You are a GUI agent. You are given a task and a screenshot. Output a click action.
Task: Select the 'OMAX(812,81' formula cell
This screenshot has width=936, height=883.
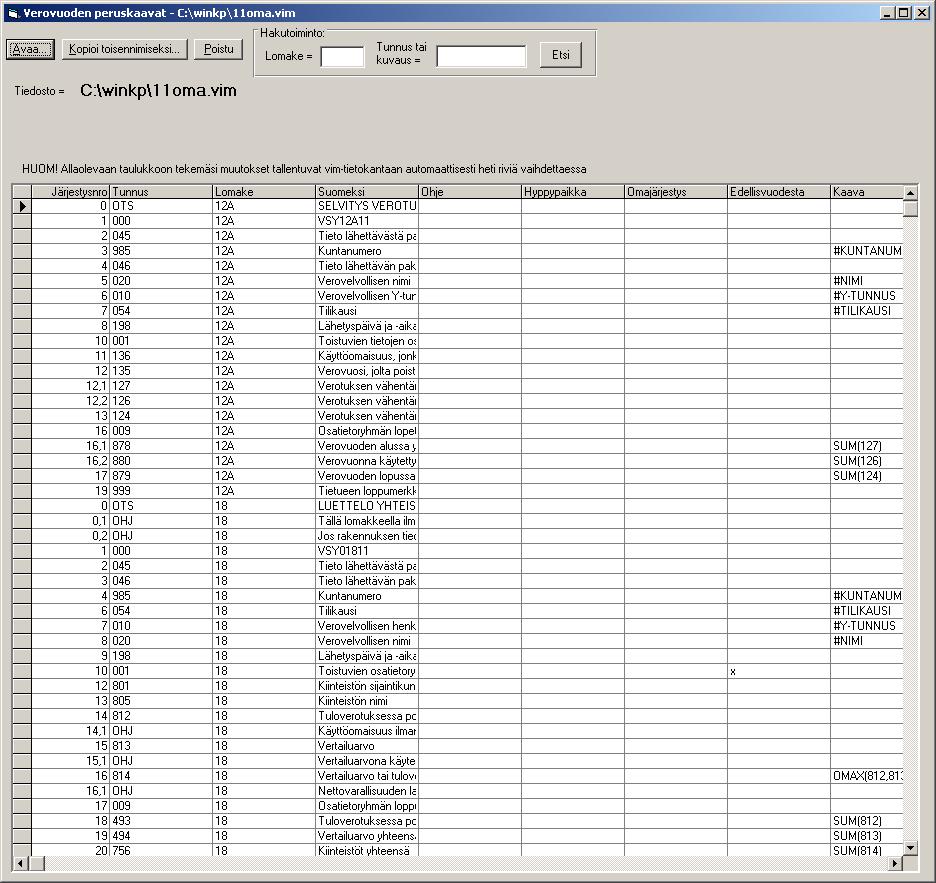point(866,776)
